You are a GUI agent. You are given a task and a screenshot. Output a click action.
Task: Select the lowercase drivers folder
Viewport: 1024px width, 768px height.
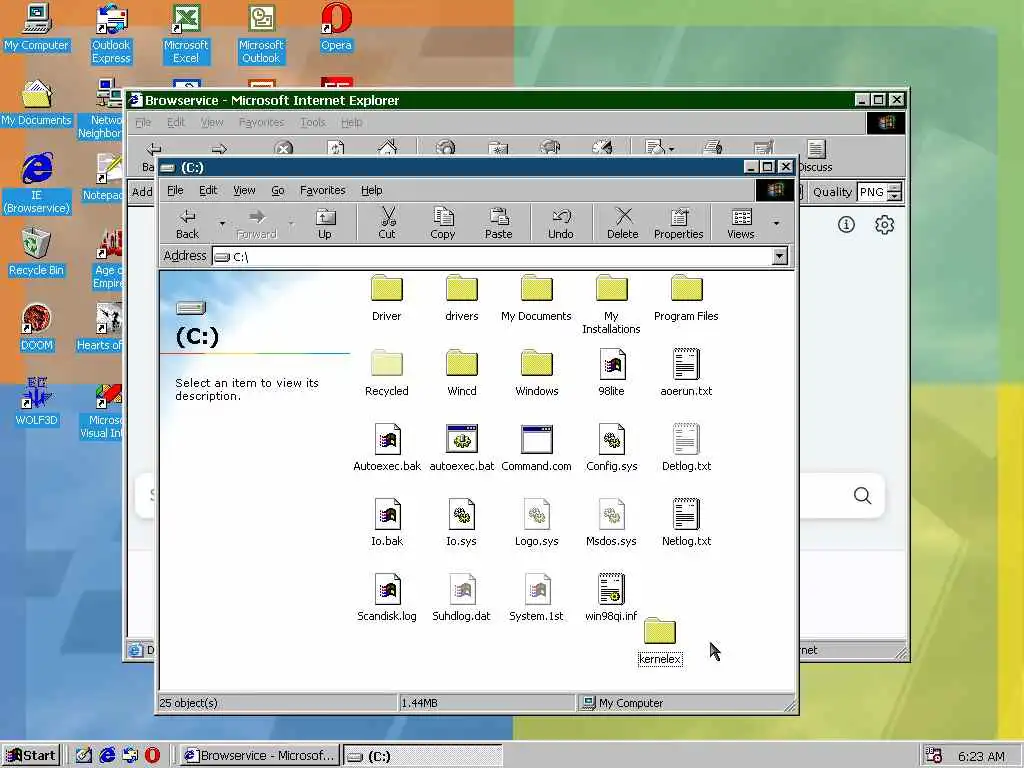tap(462, 298)
